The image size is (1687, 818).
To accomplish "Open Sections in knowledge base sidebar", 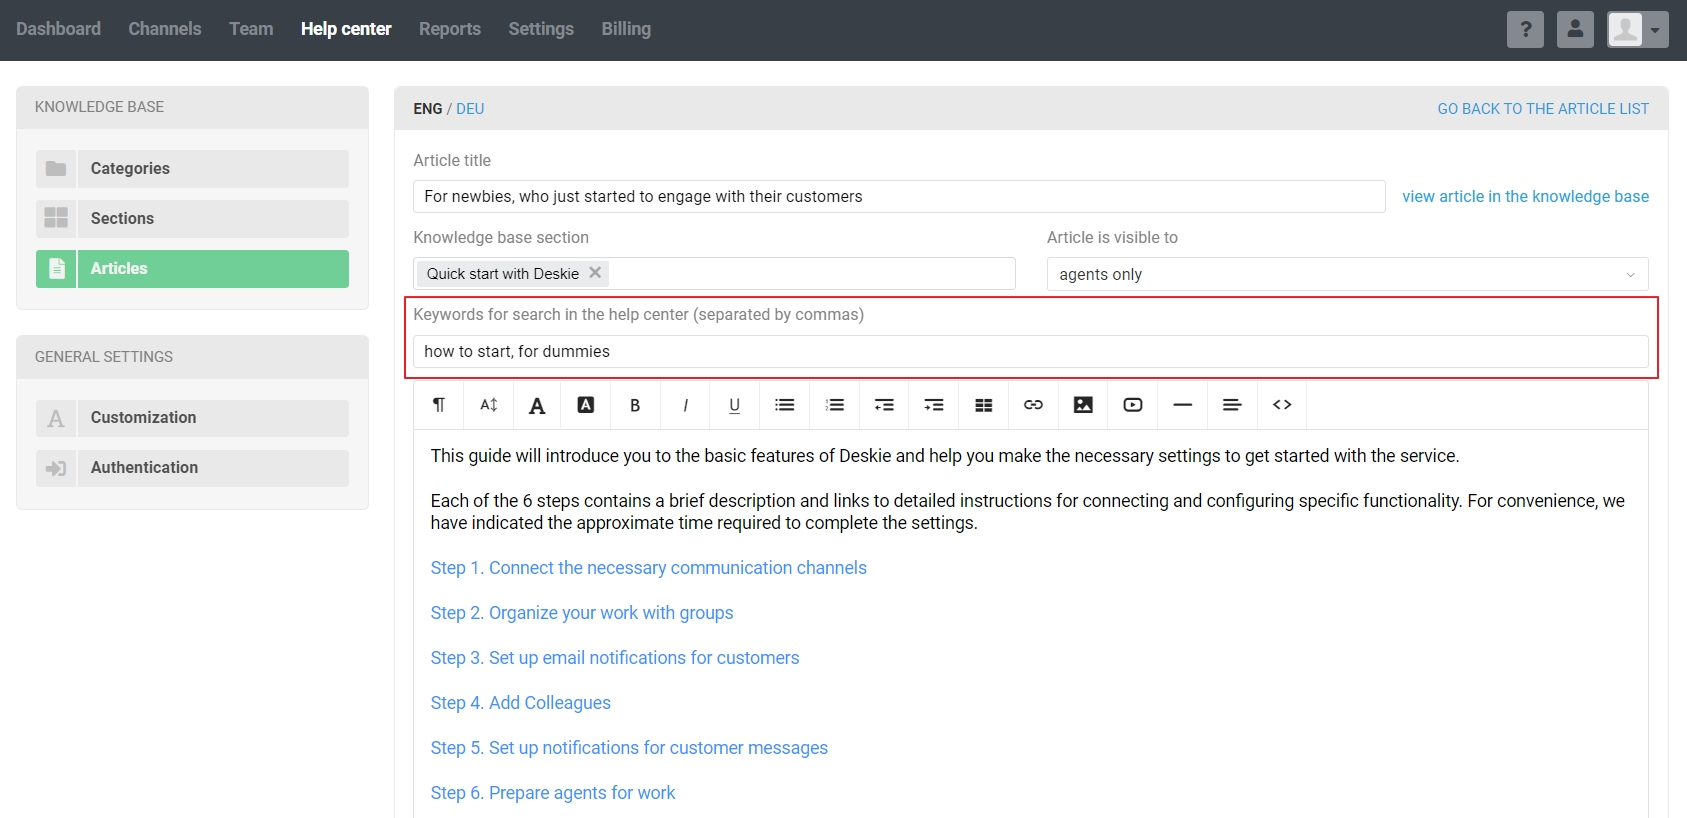I will [x=192, y=219].
